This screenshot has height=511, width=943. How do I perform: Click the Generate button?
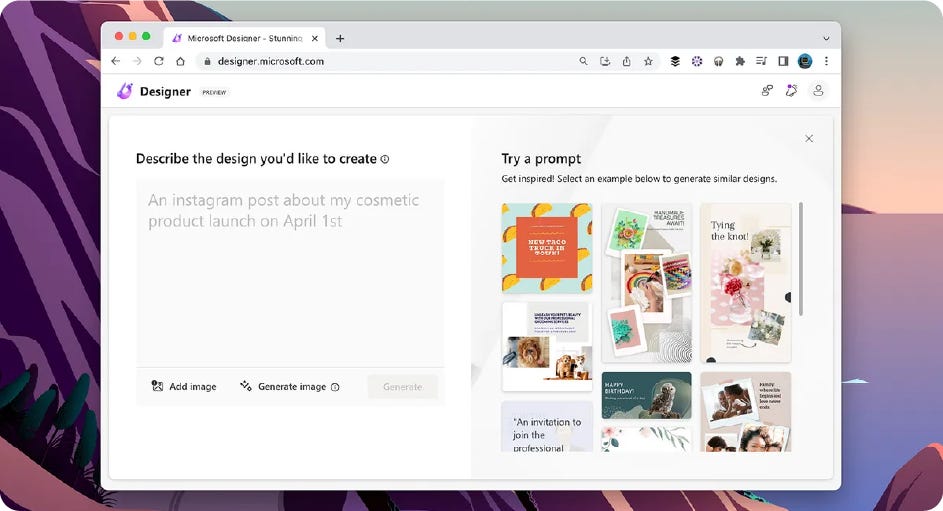[x=402, y=387]
